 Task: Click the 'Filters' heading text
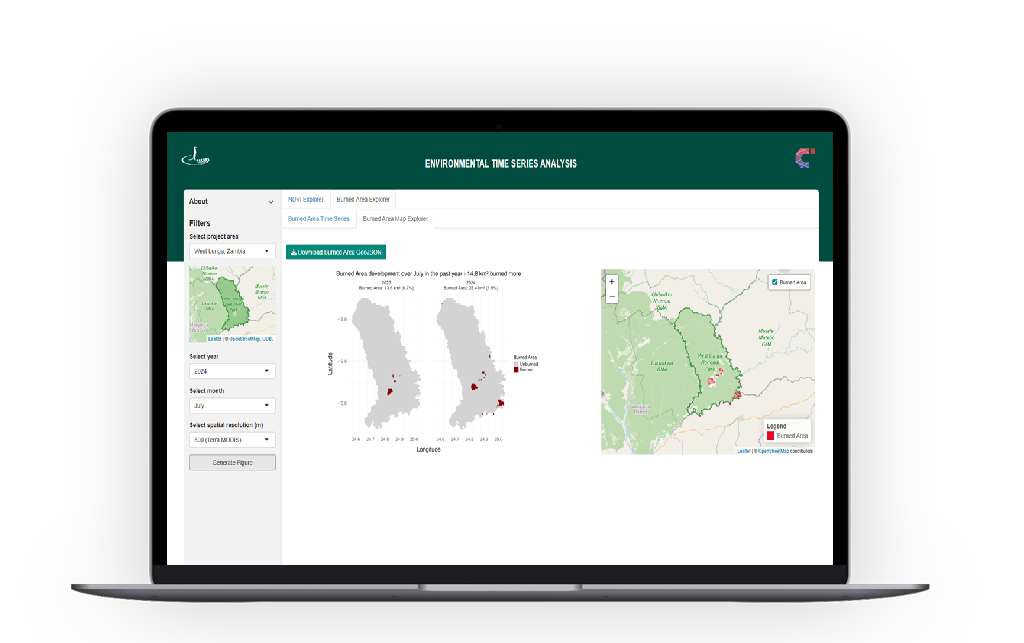click(x=200, y=223)
